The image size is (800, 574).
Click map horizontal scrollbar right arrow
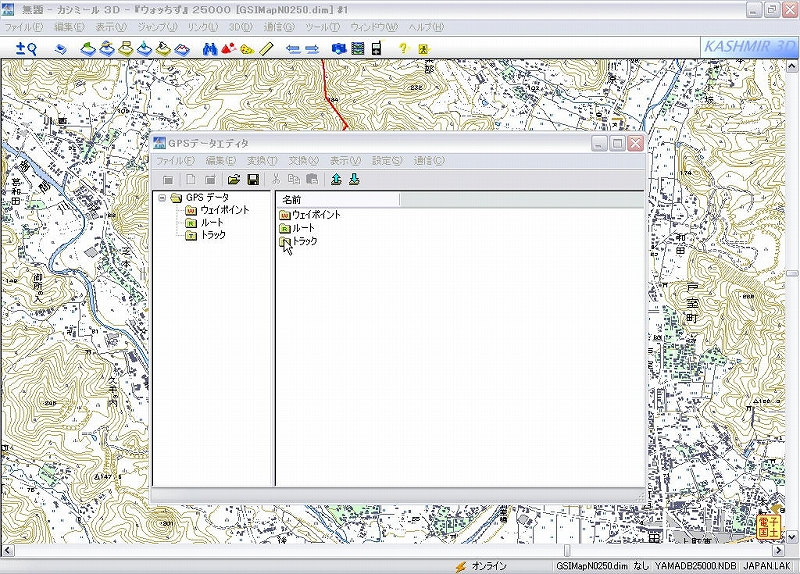[779, 551]
